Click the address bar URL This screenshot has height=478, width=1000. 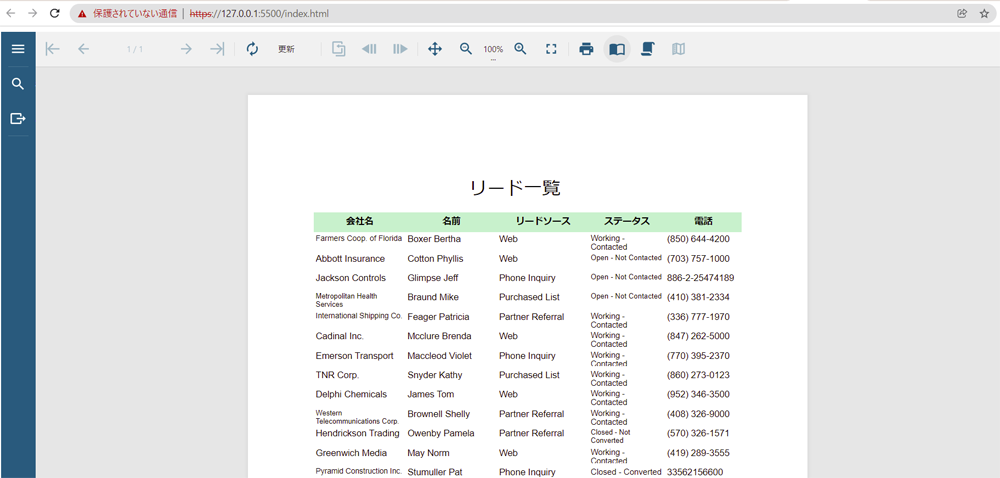coord(259,13)
